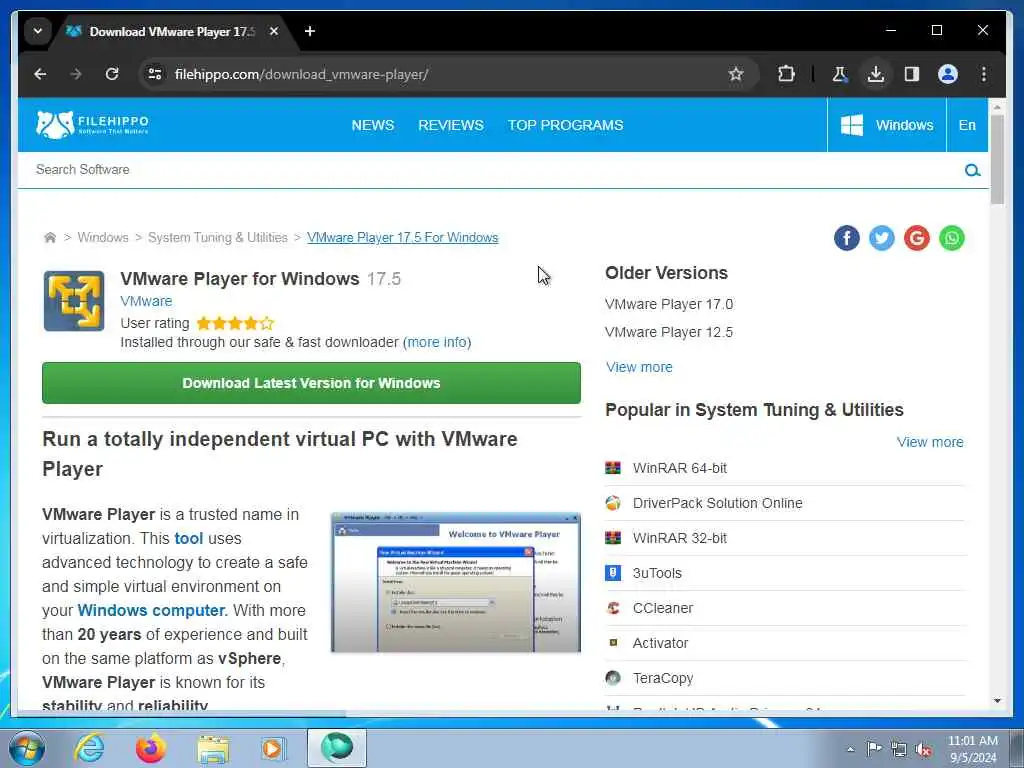
Task: Click the VMware Player app icon
Action: [x=74, y=301]
